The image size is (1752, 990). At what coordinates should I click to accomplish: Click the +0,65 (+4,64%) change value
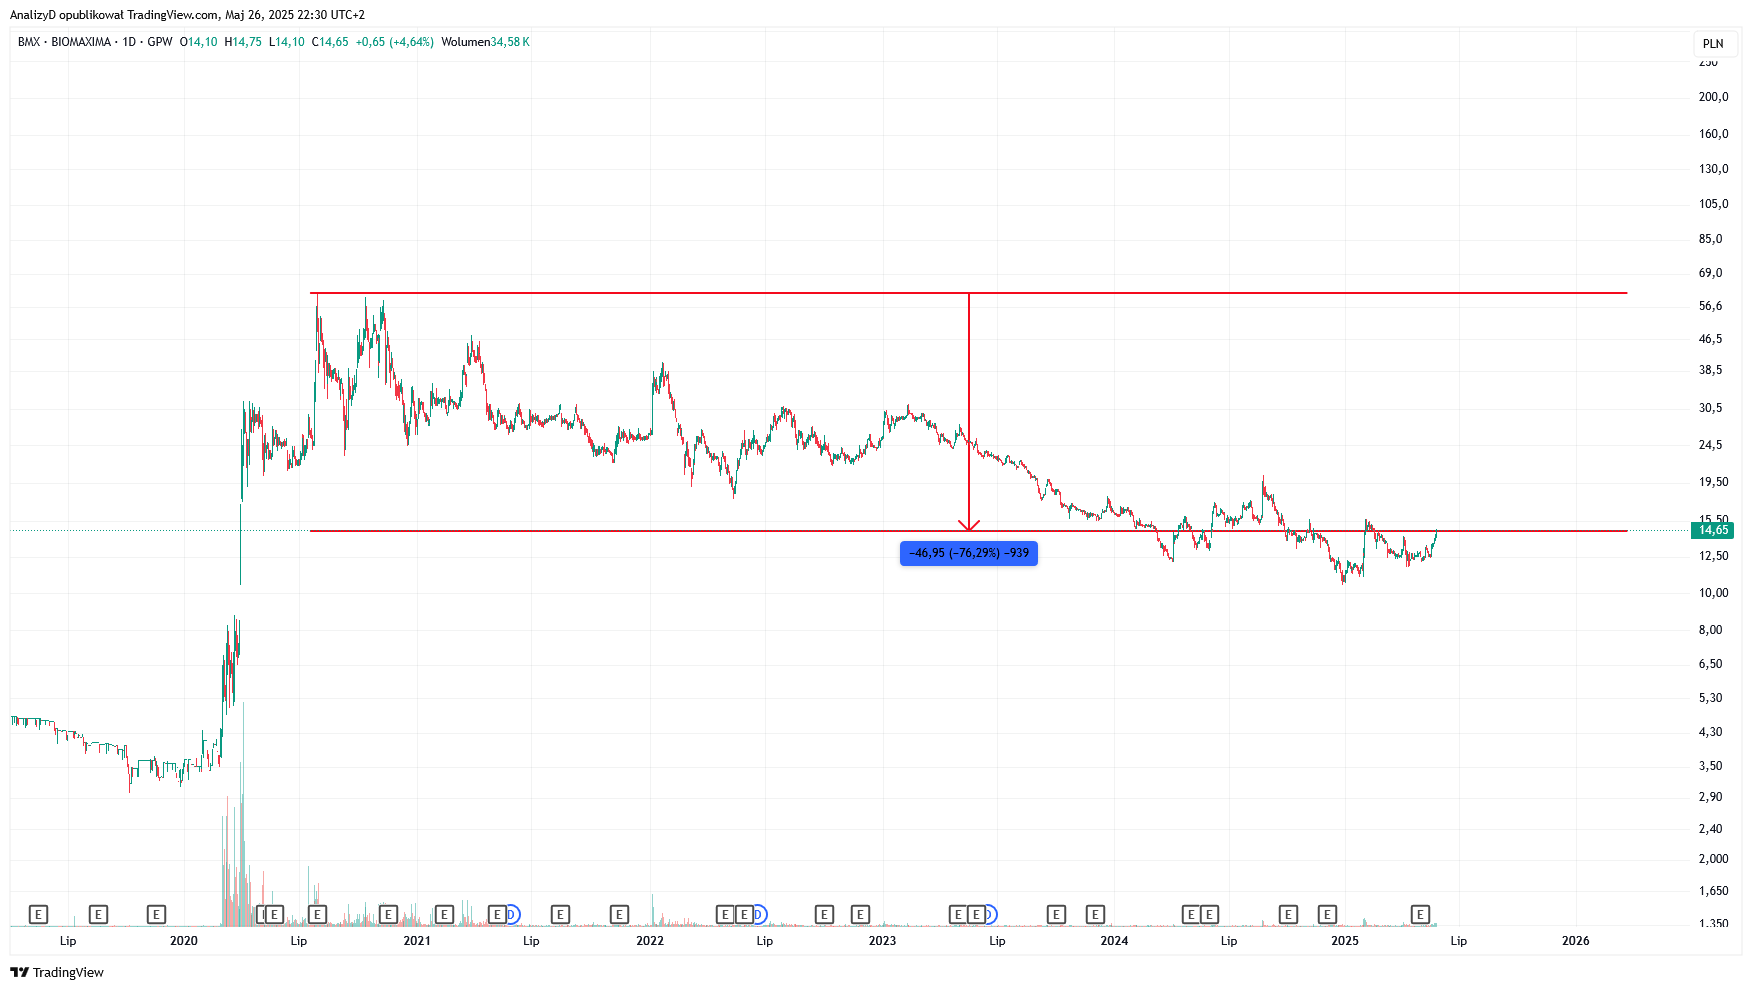point(395,42)
